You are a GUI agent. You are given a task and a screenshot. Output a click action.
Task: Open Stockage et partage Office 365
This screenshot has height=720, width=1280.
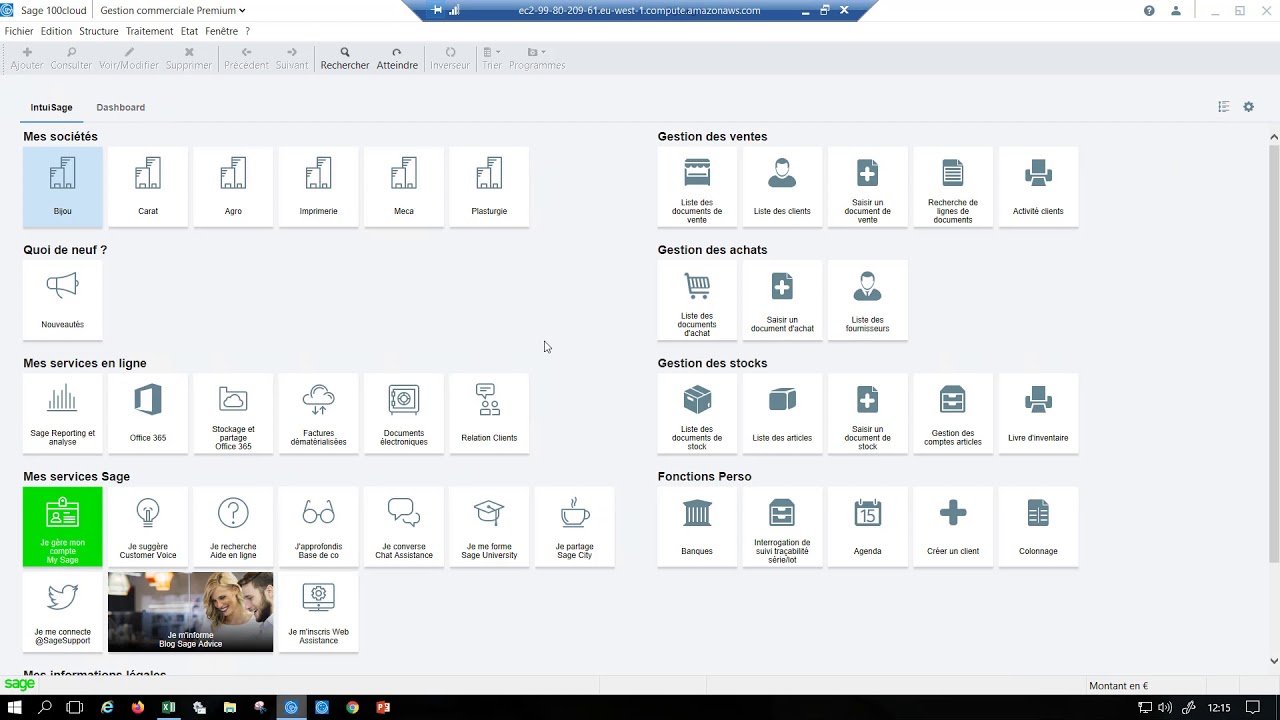click(x=233, y=414)
